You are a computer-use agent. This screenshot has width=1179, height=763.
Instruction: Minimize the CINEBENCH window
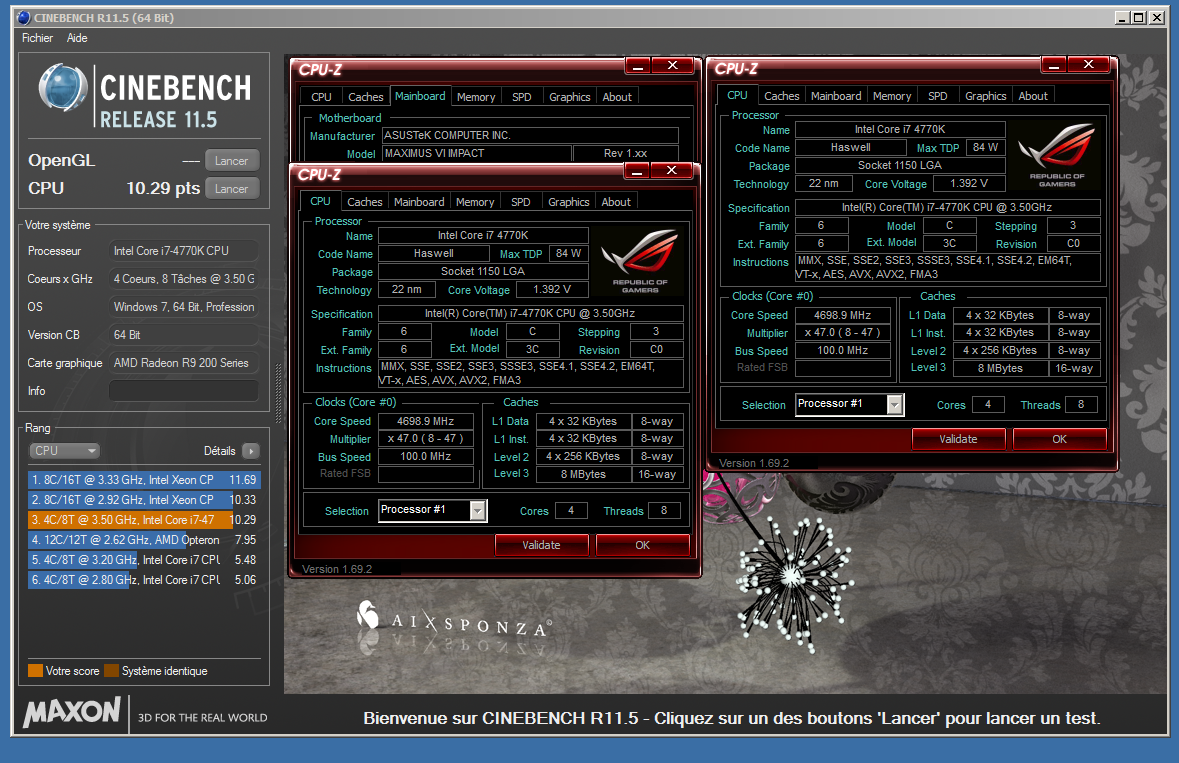coord(1123,17)
